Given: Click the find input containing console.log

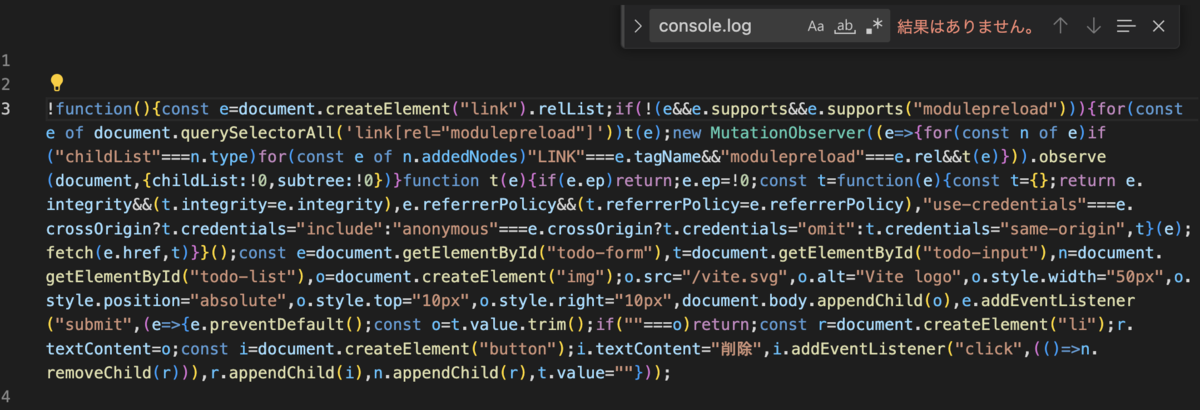Looking at the screenshot, I should [727, 26].
